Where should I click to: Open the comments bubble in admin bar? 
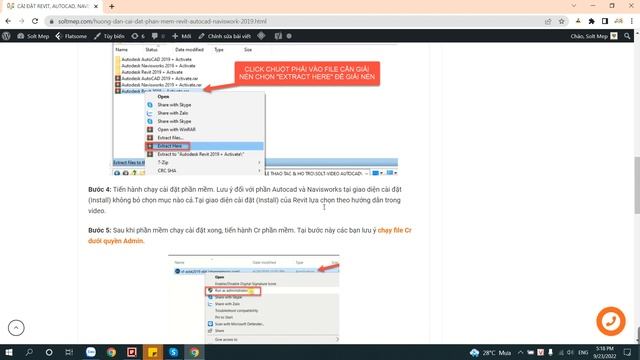click(x=158, y=36)
